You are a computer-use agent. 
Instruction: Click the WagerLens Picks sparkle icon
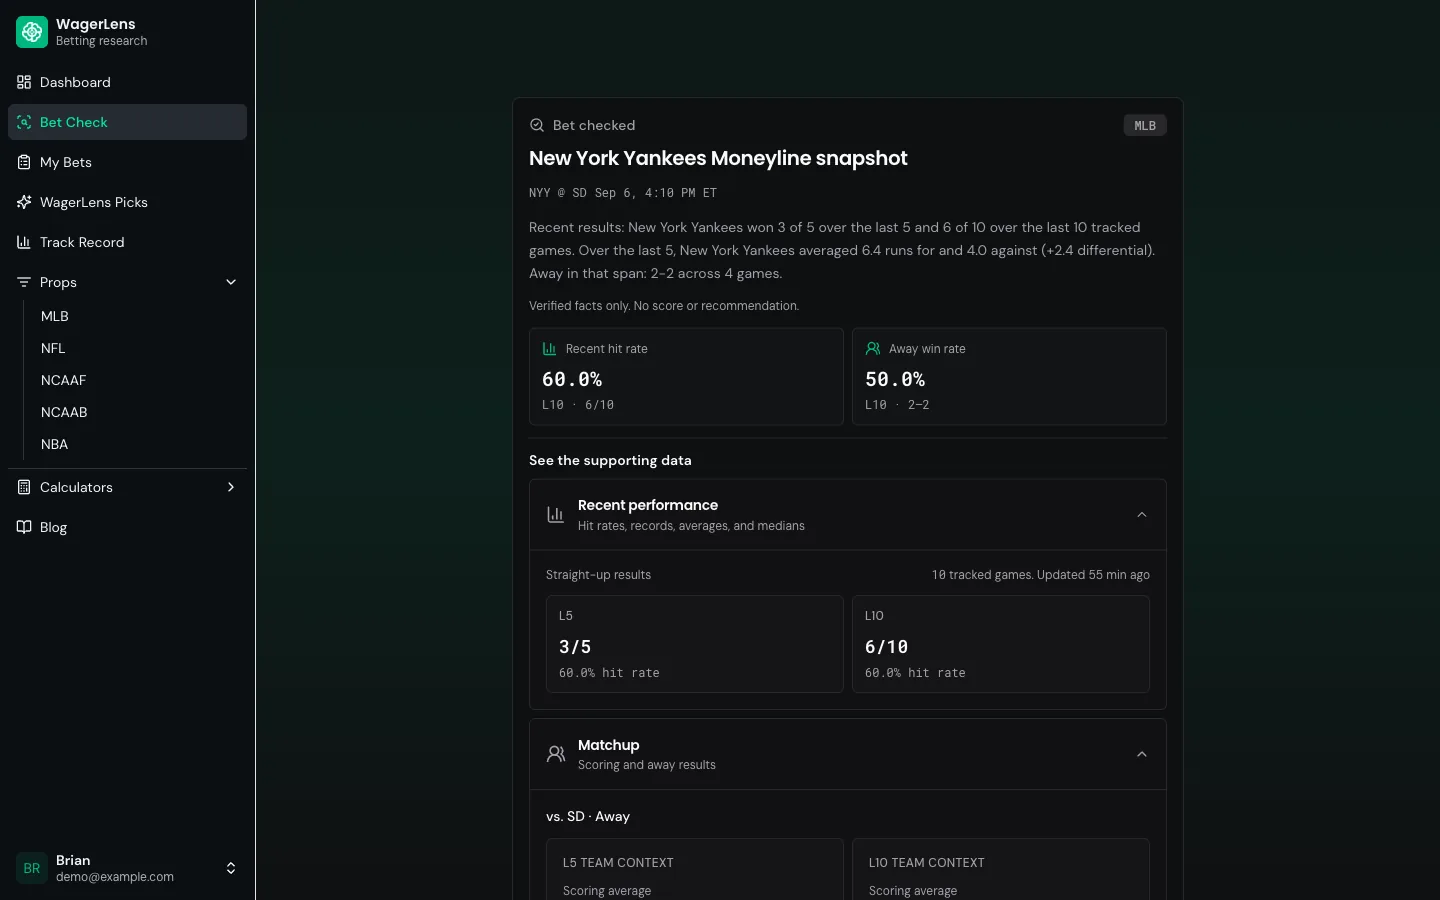coord(24,202)
